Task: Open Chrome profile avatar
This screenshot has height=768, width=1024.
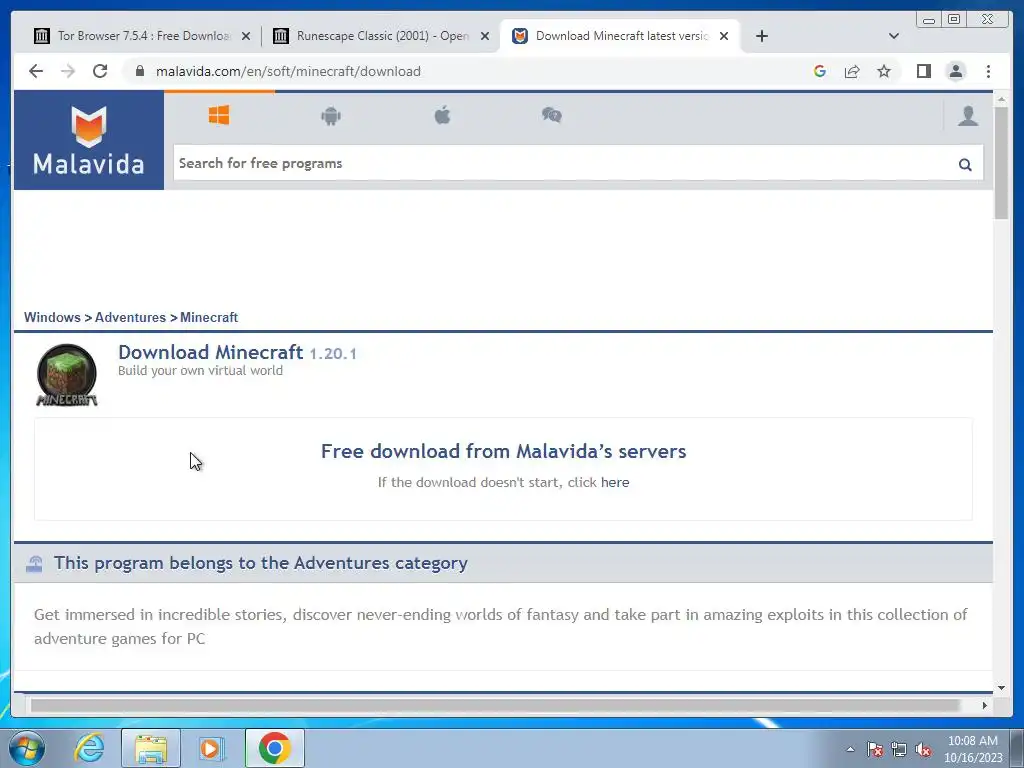Action: click(955, 71)
